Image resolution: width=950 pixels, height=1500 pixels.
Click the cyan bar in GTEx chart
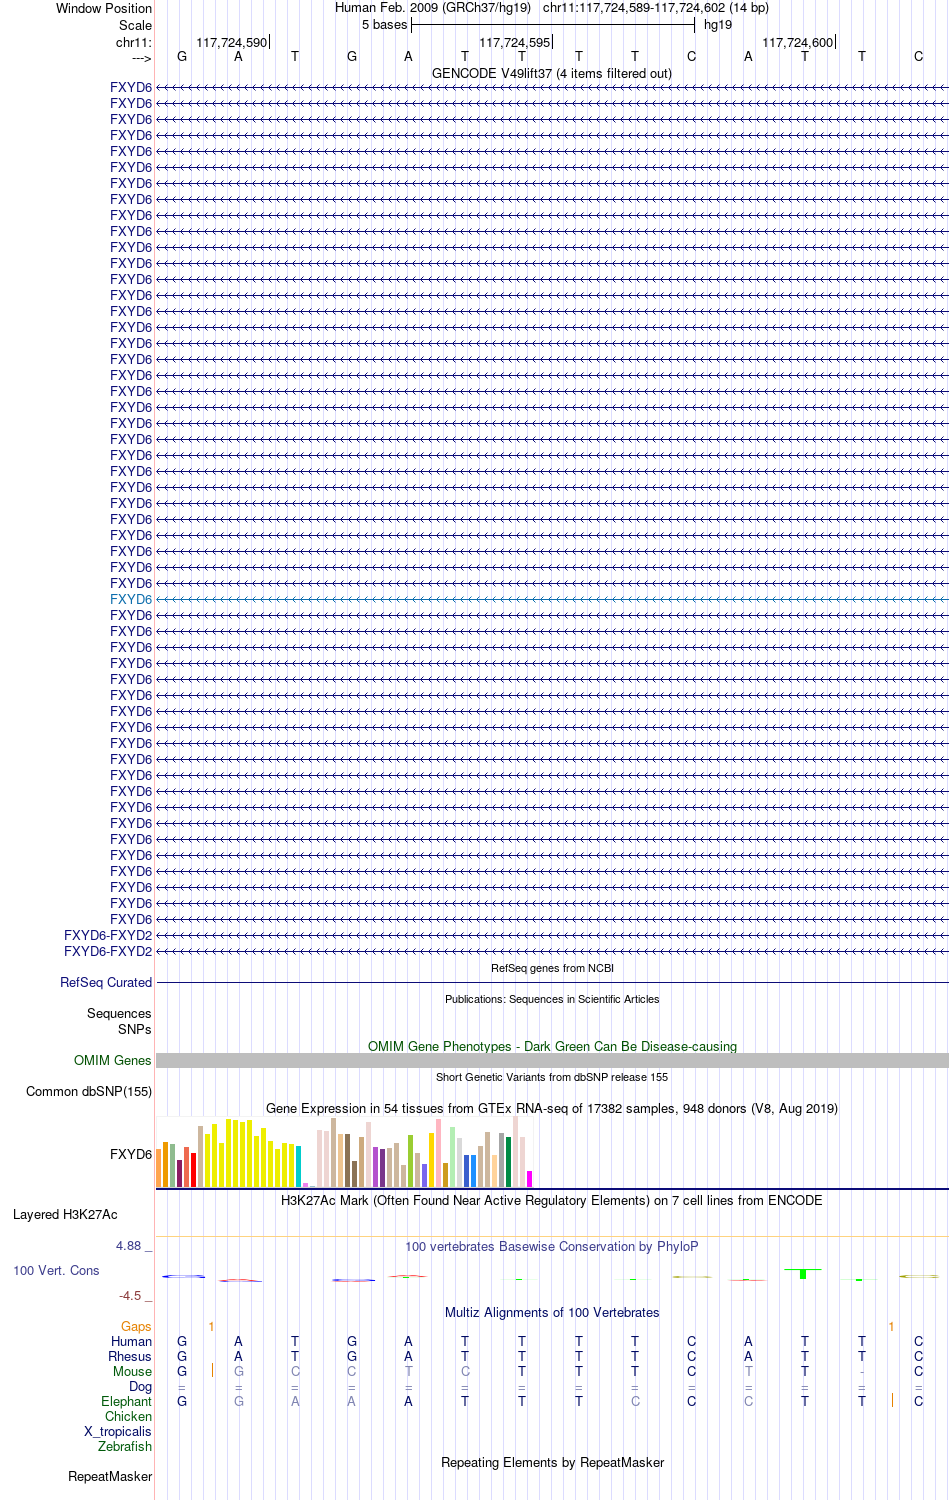(x=299, y=1167)
